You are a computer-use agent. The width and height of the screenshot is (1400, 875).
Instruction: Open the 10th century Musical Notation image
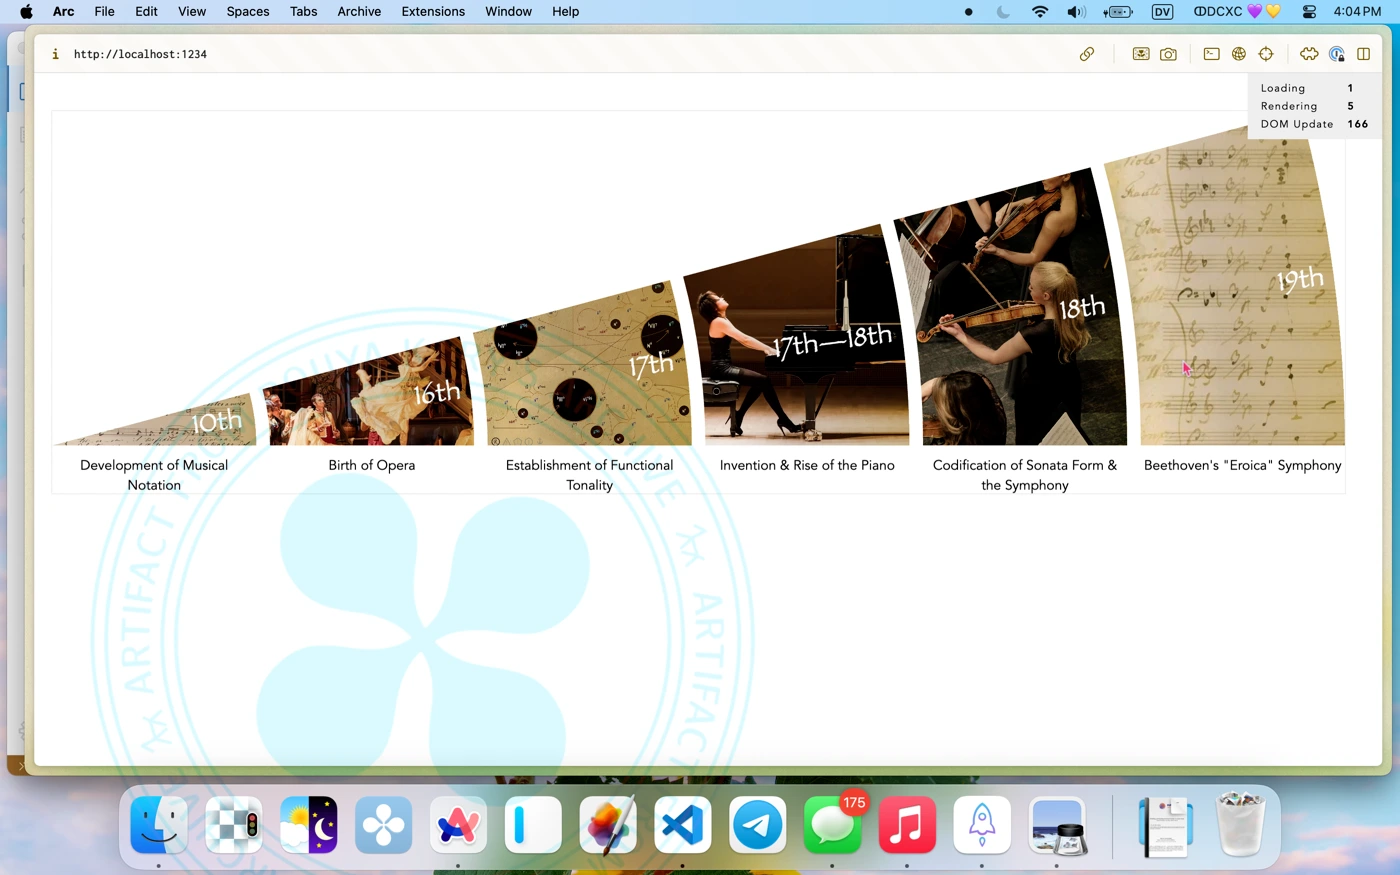click(x=155, y=420)
